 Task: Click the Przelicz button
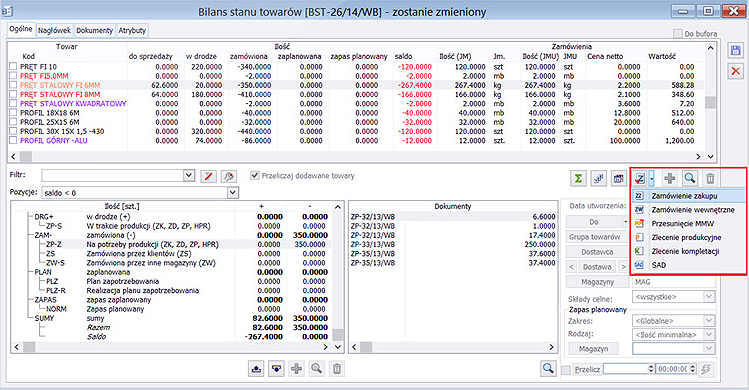[x=587, y=369]
